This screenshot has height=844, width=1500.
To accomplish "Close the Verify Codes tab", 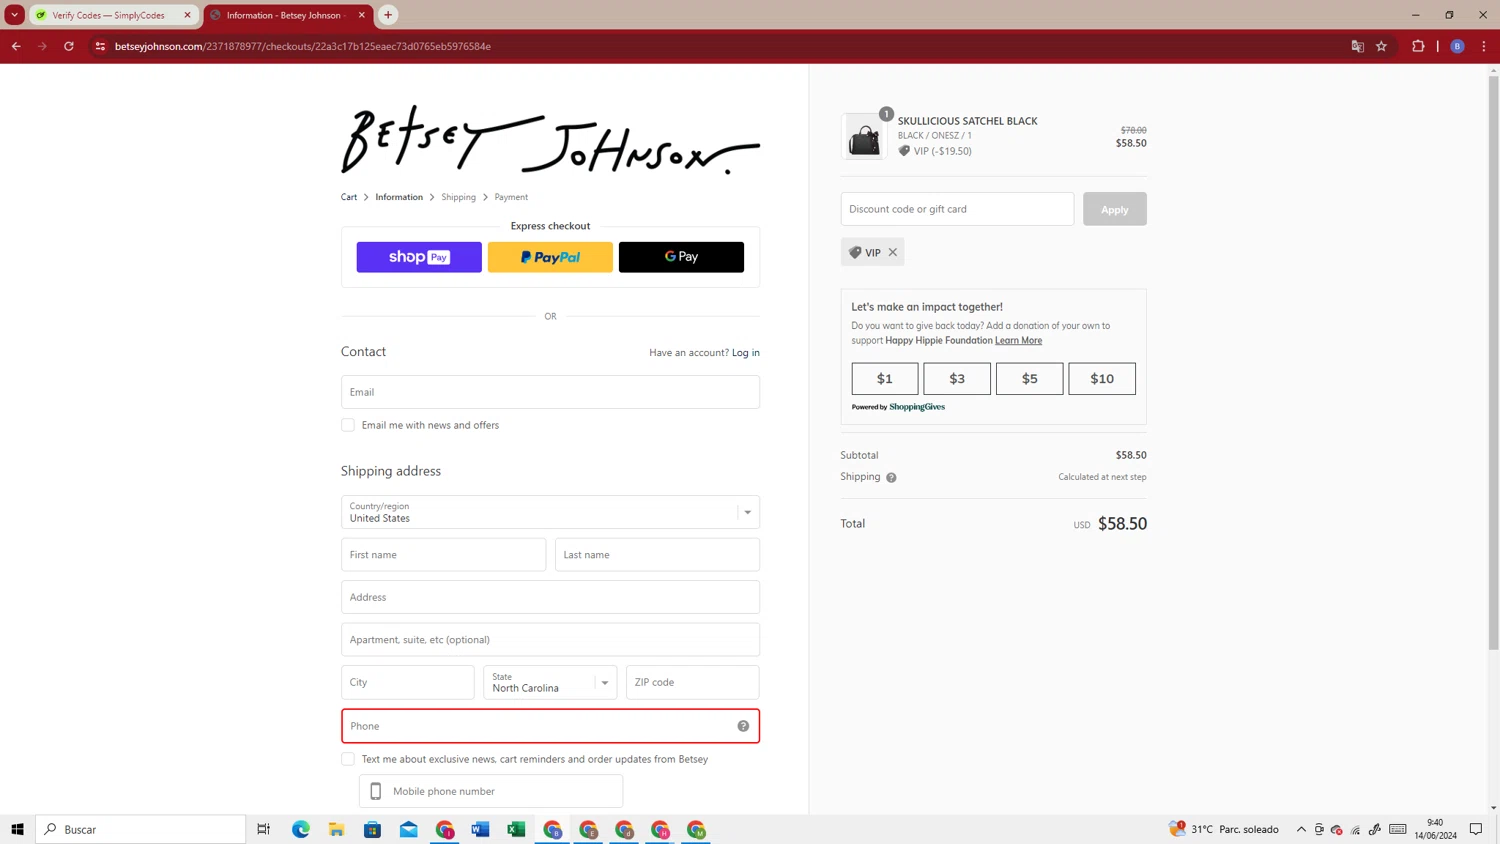I will pyautogui.click(x=187, y=15).
